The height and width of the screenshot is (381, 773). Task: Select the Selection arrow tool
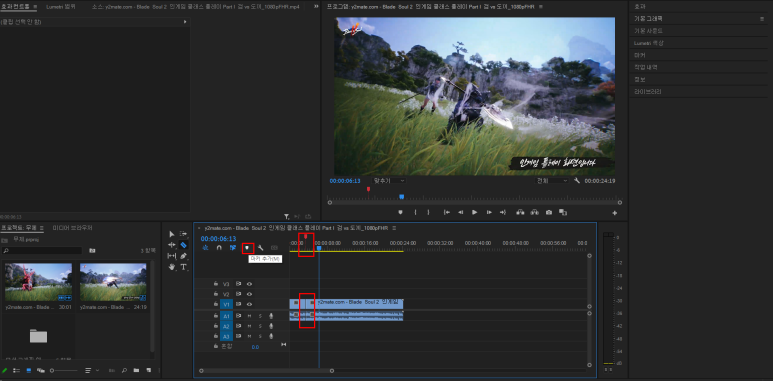[x=172, y=234]
